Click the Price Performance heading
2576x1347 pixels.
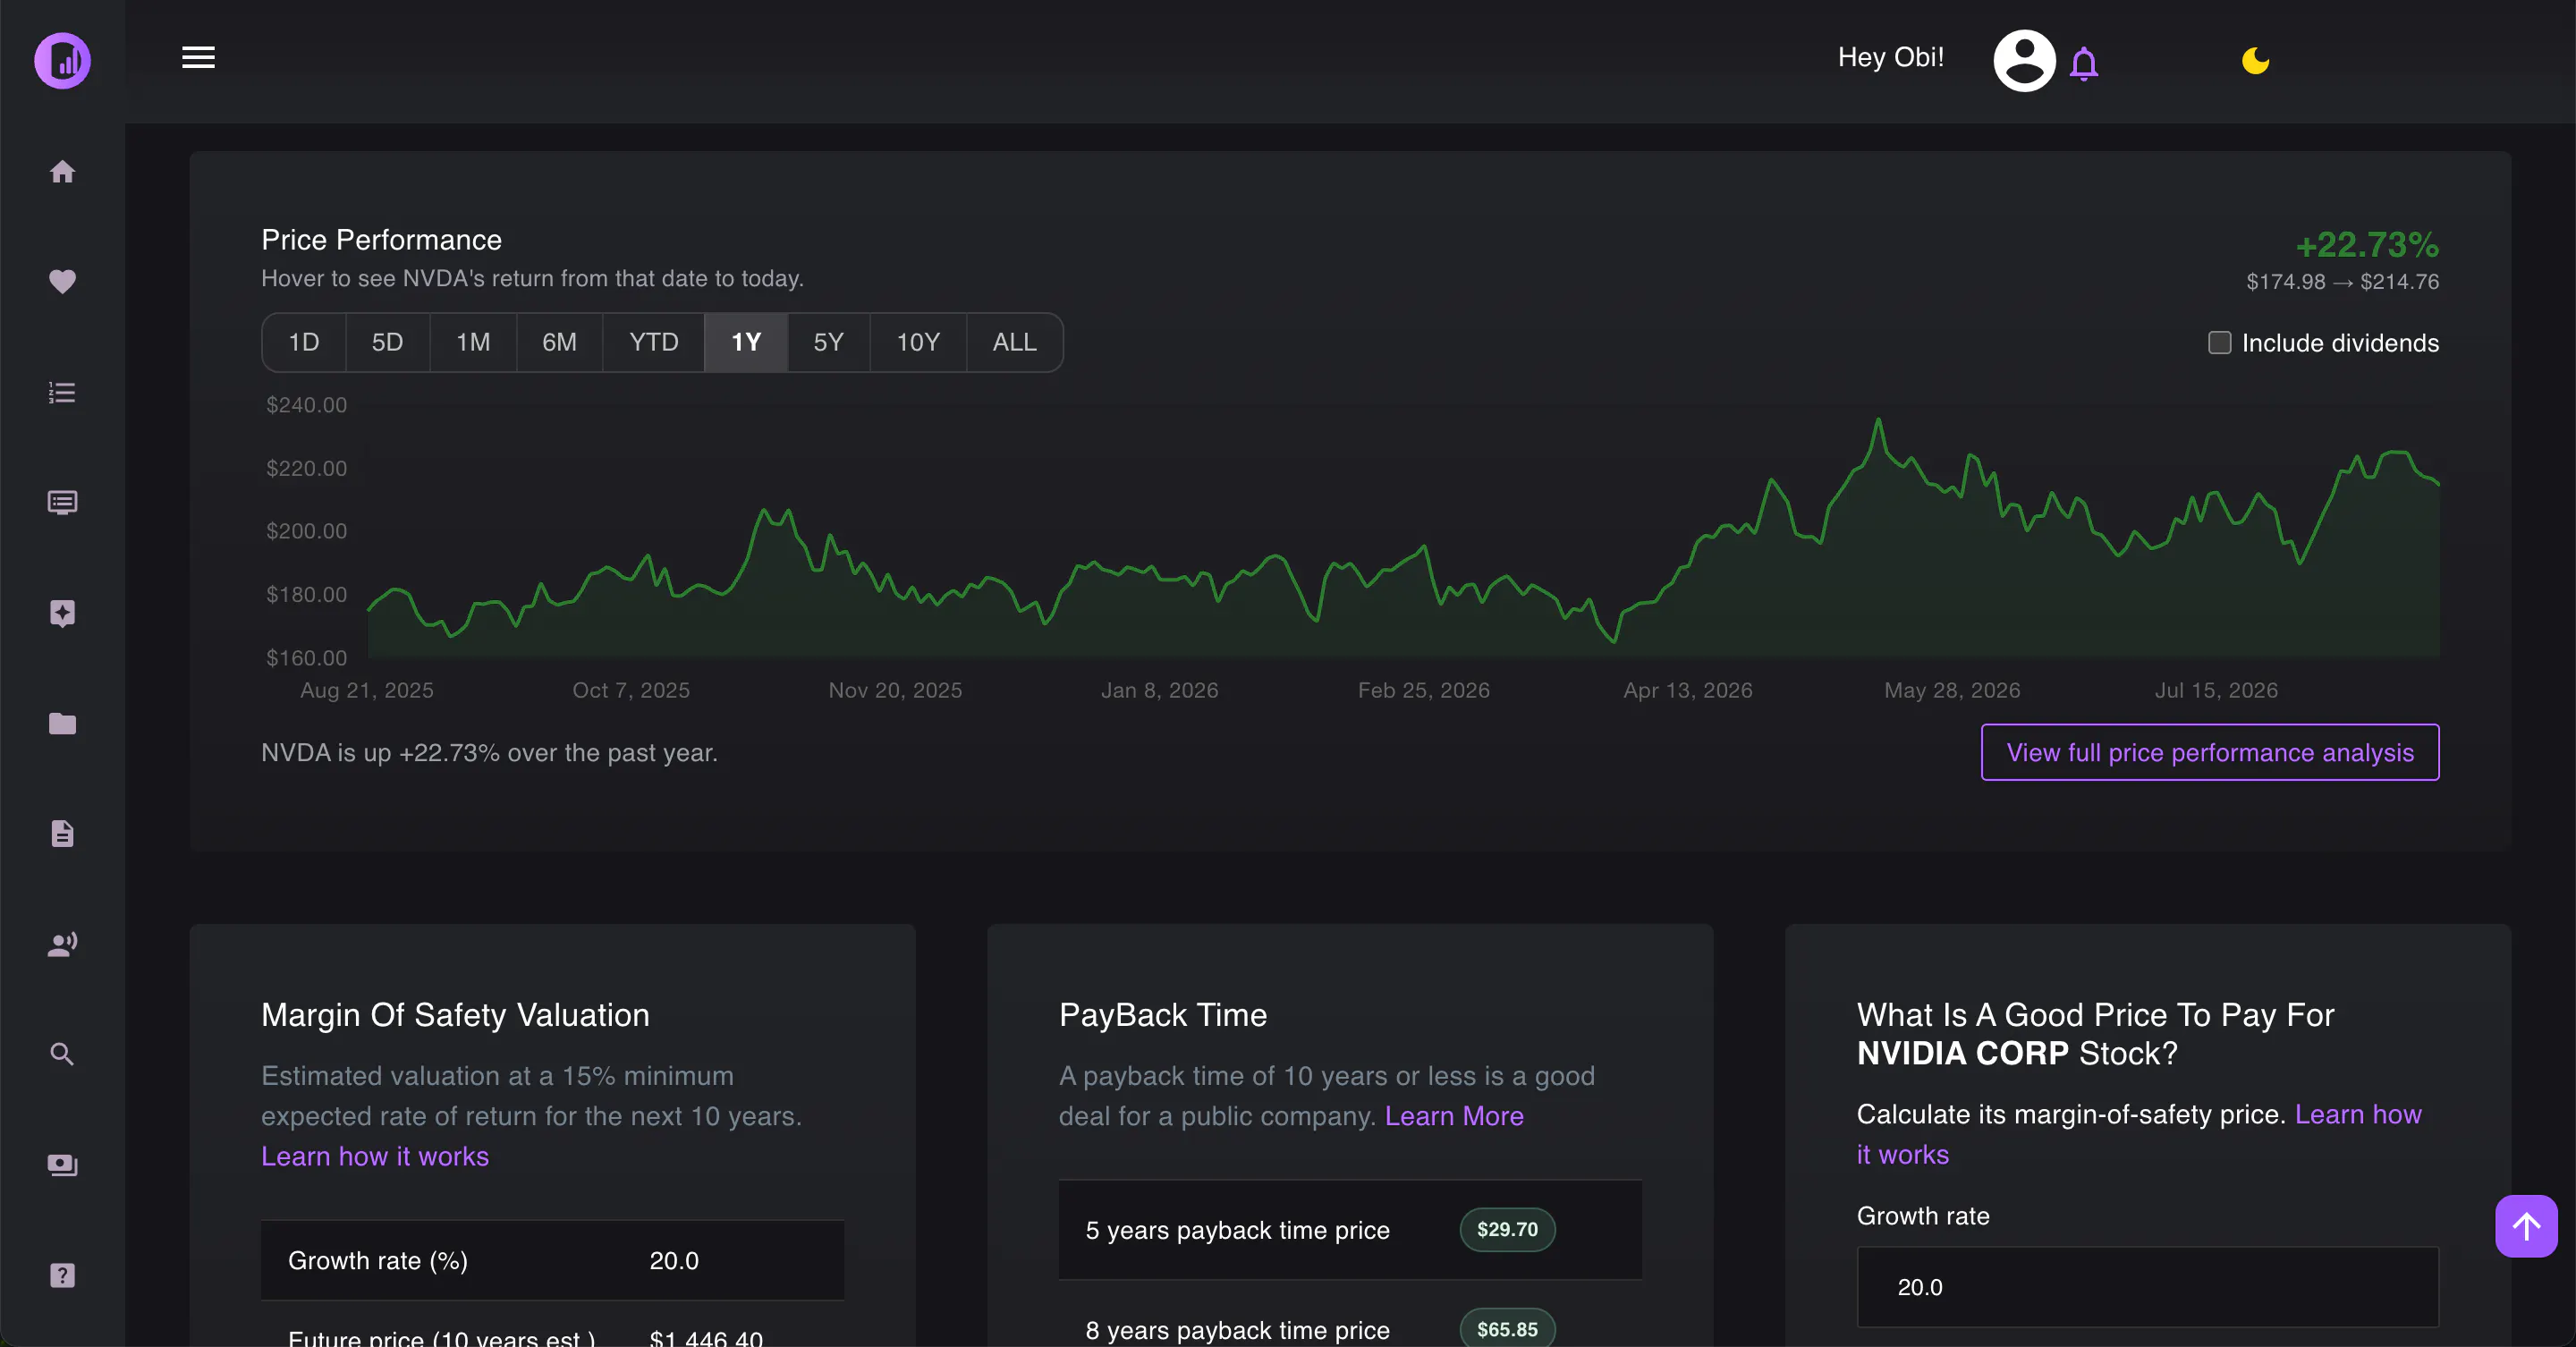[x=381, y=240]
